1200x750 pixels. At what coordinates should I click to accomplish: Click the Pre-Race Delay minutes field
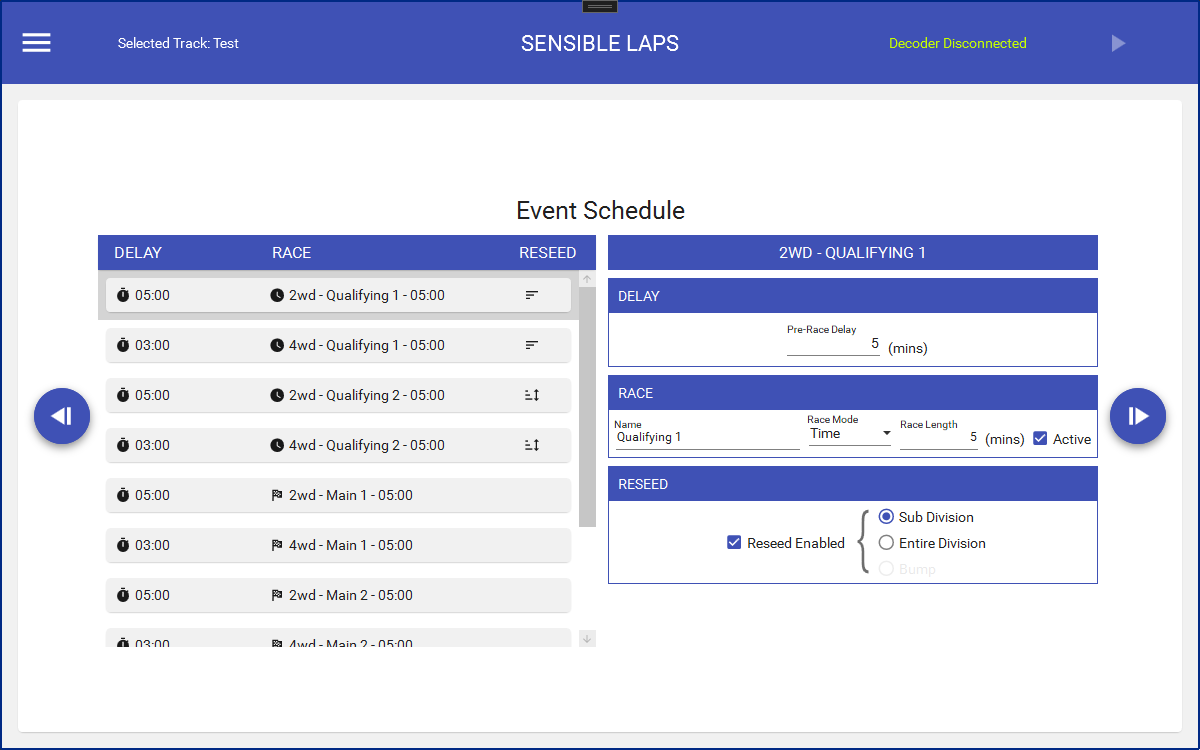coord(833,344)
